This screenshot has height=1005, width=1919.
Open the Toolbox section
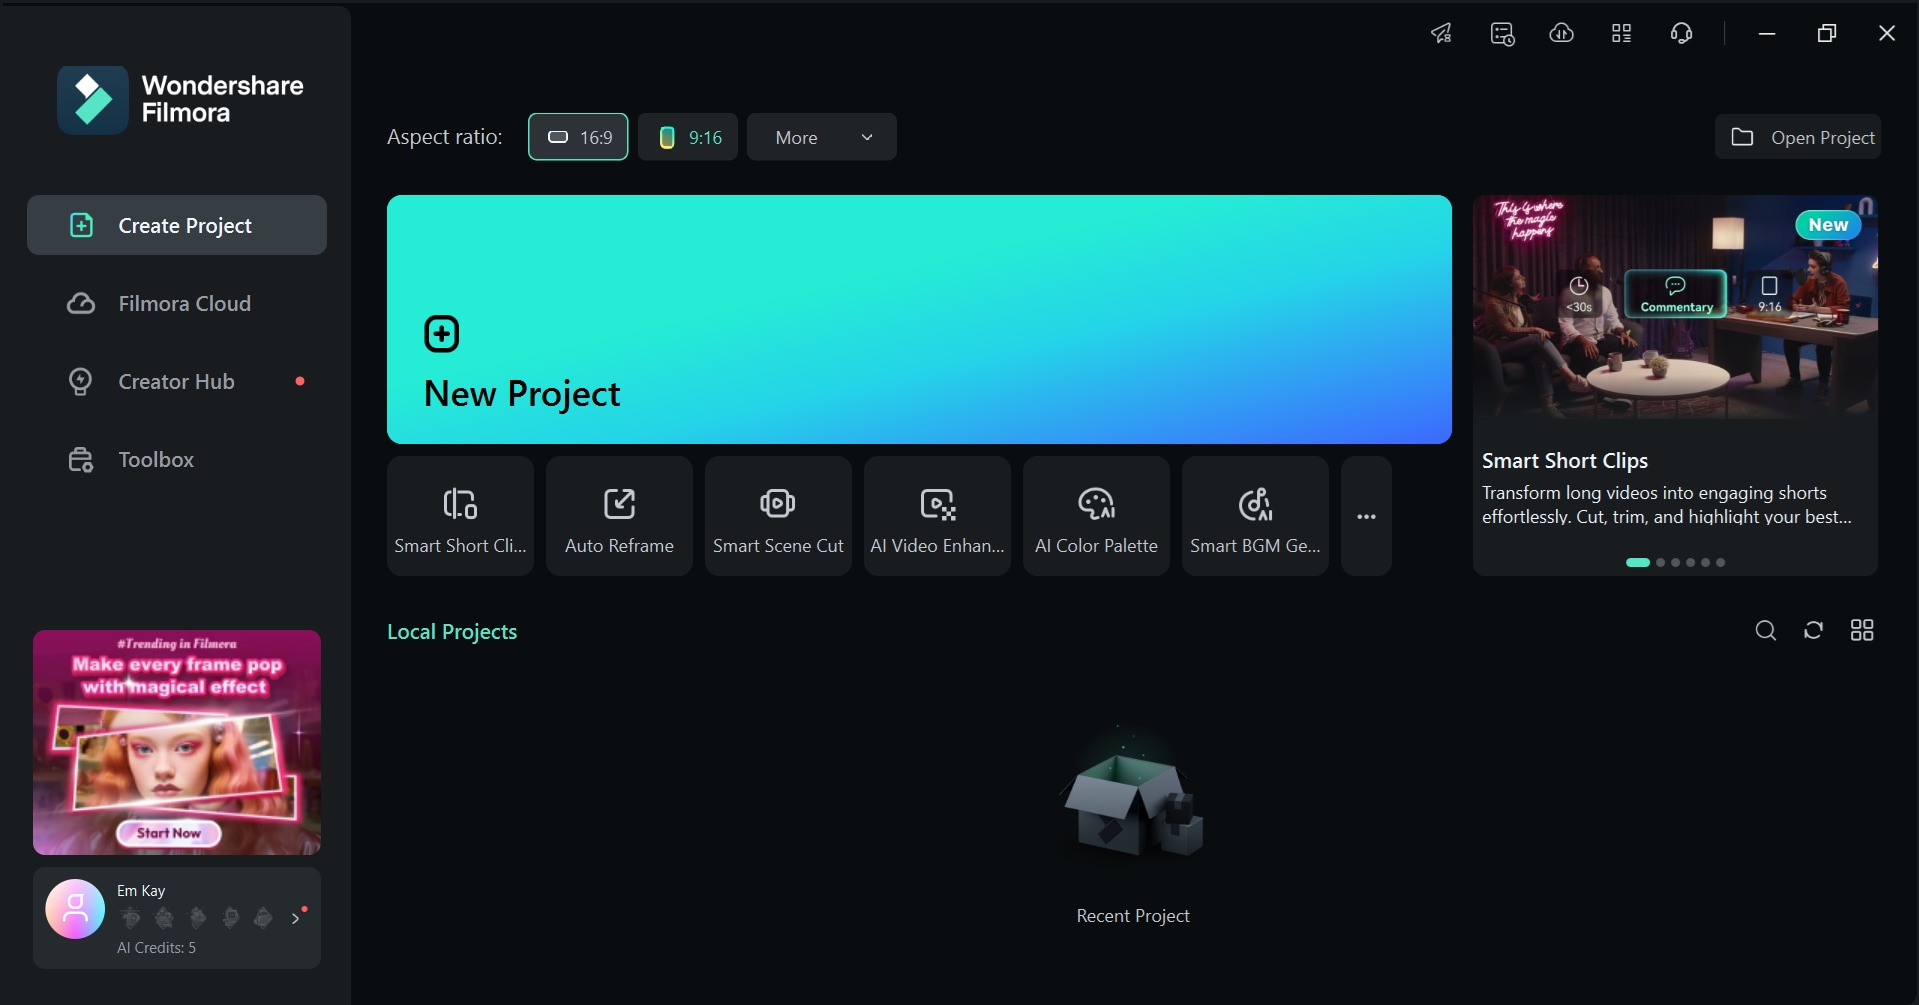point(177,459)
